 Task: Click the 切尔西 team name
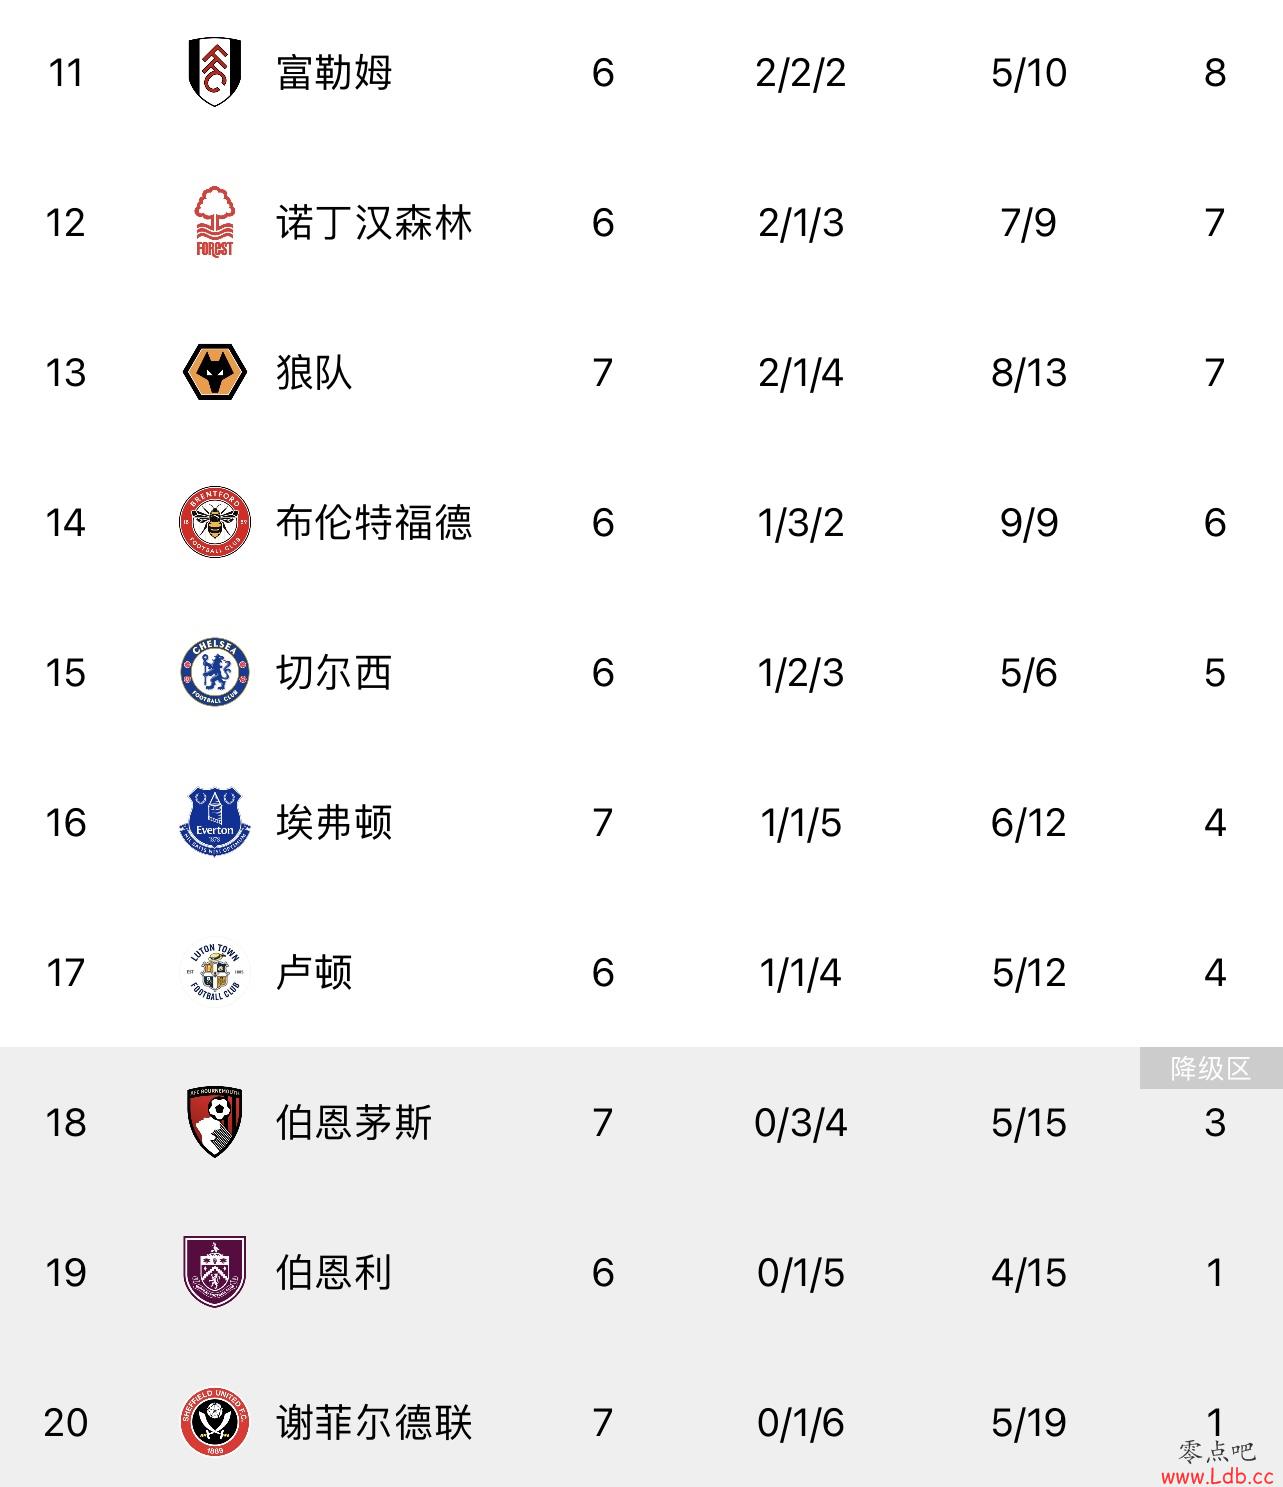(334, 672)
